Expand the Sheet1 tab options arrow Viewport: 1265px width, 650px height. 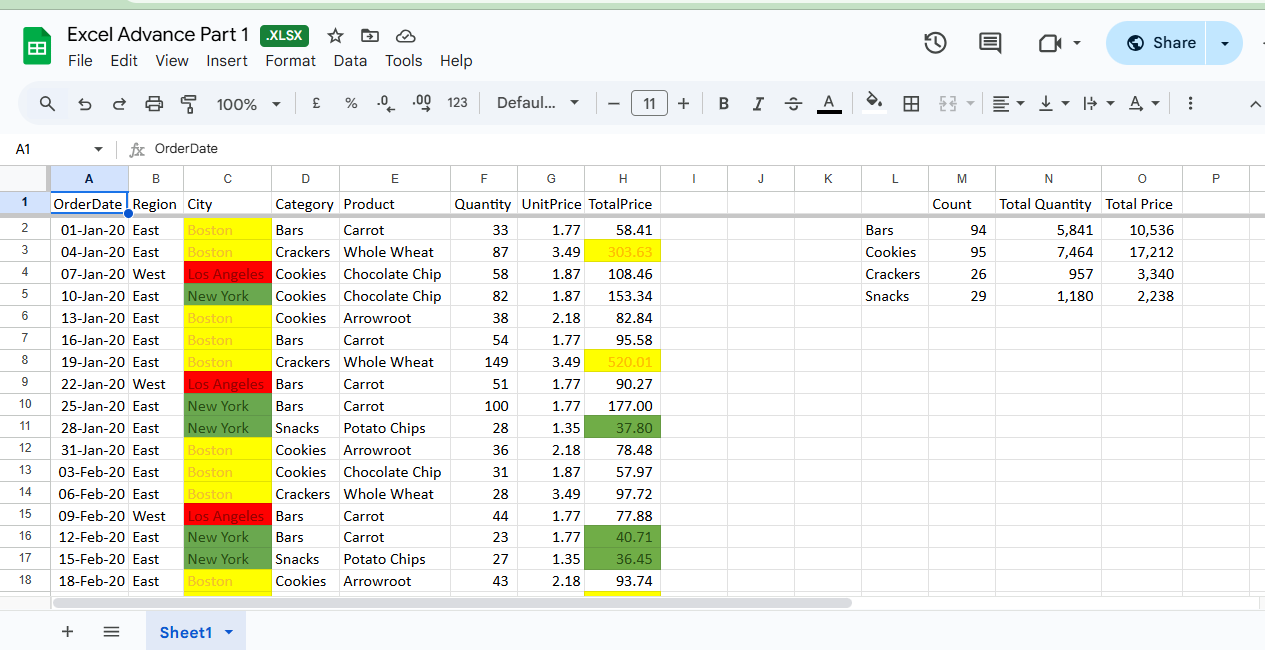tap(229, 632)
